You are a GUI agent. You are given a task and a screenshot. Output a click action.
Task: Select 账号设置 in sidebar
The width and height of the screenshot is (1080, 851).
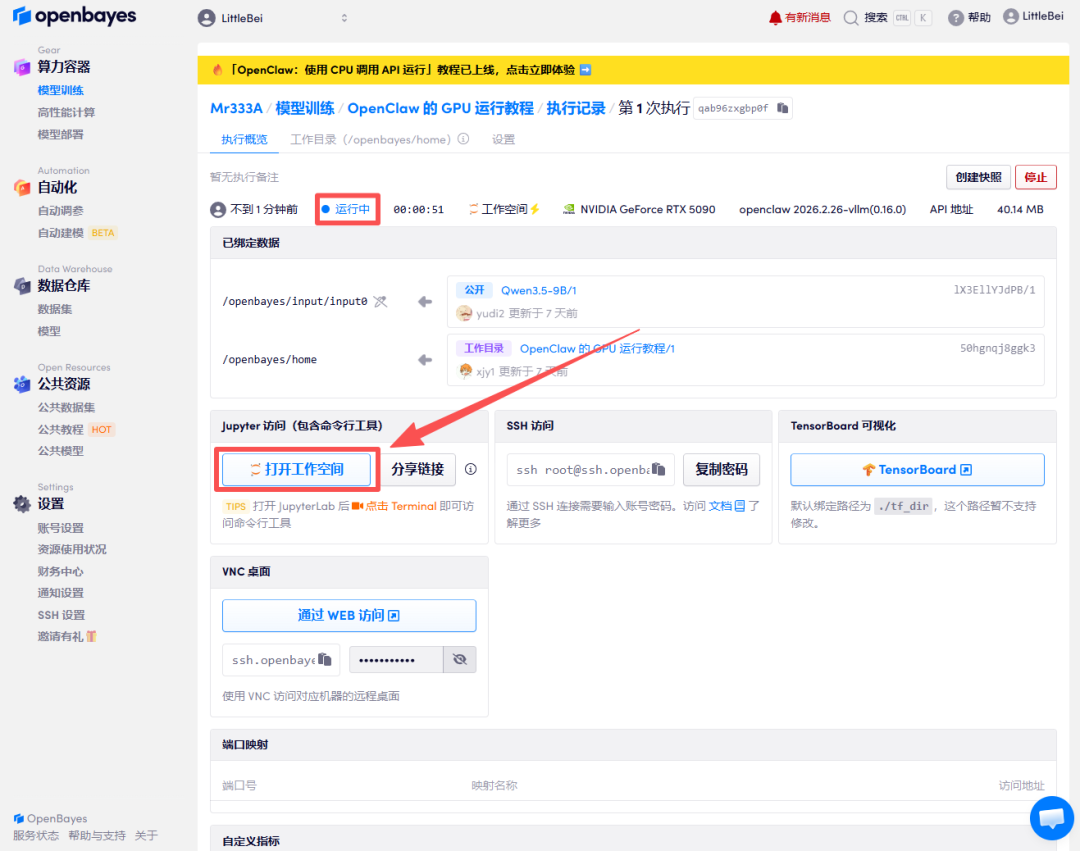[61, 528]
